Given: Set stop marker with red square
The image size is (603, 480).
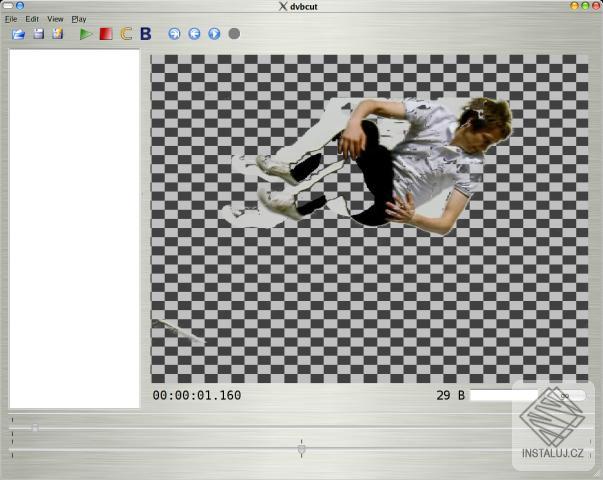Looking at the screenshot, I should 106,34.
